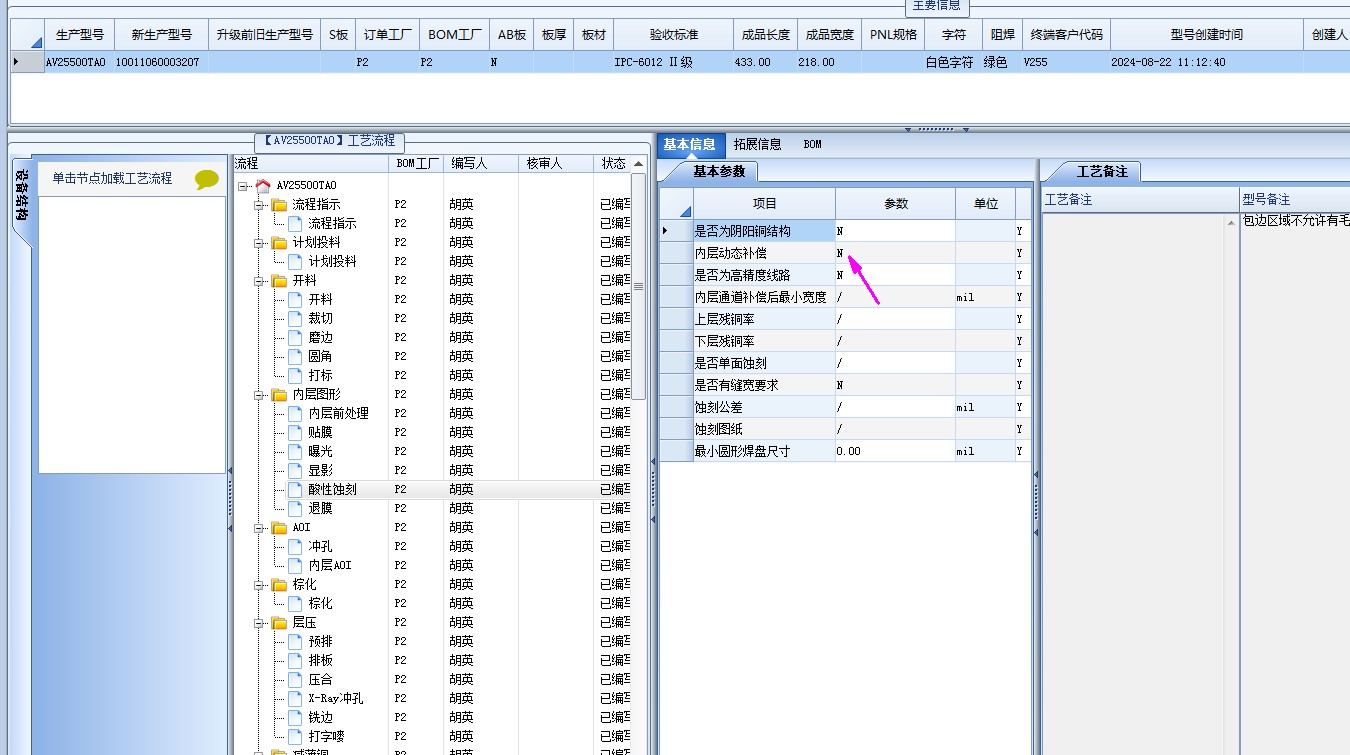Viewport: 1350px width, 755px height.
Task: Collapse the AOI folder node
Action: 259,528
